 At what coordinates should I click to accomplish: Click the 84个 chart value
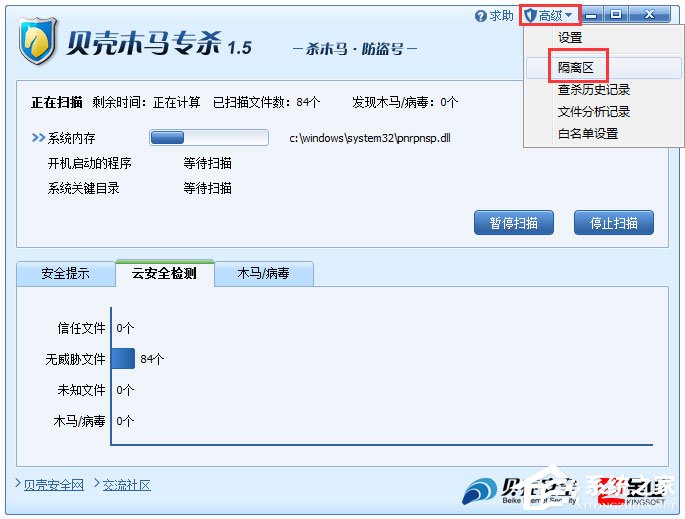point(152,359)
